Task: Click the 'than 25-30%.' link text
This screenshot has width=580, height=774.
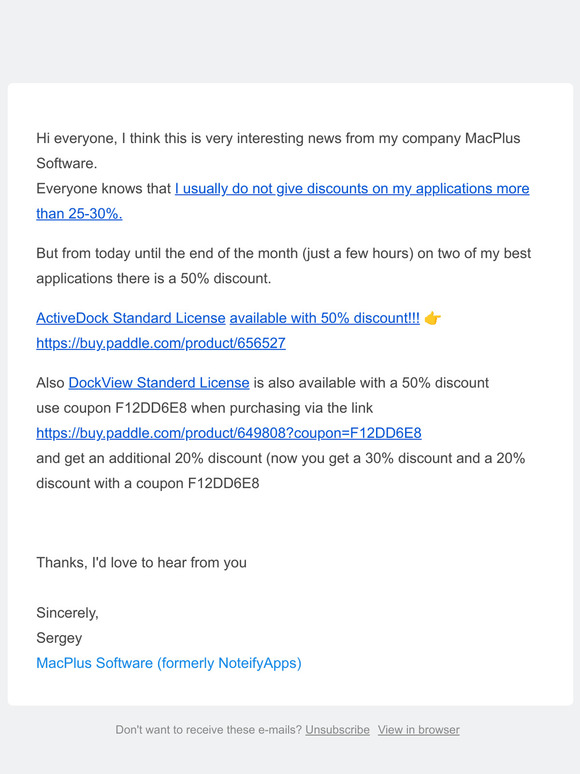Action: tap(79, 214)
